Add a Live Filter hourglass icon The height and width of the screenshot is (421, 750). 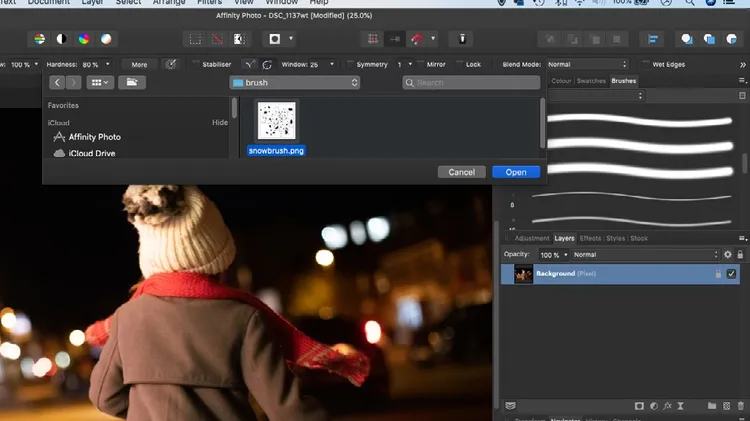tap(680, 406)
